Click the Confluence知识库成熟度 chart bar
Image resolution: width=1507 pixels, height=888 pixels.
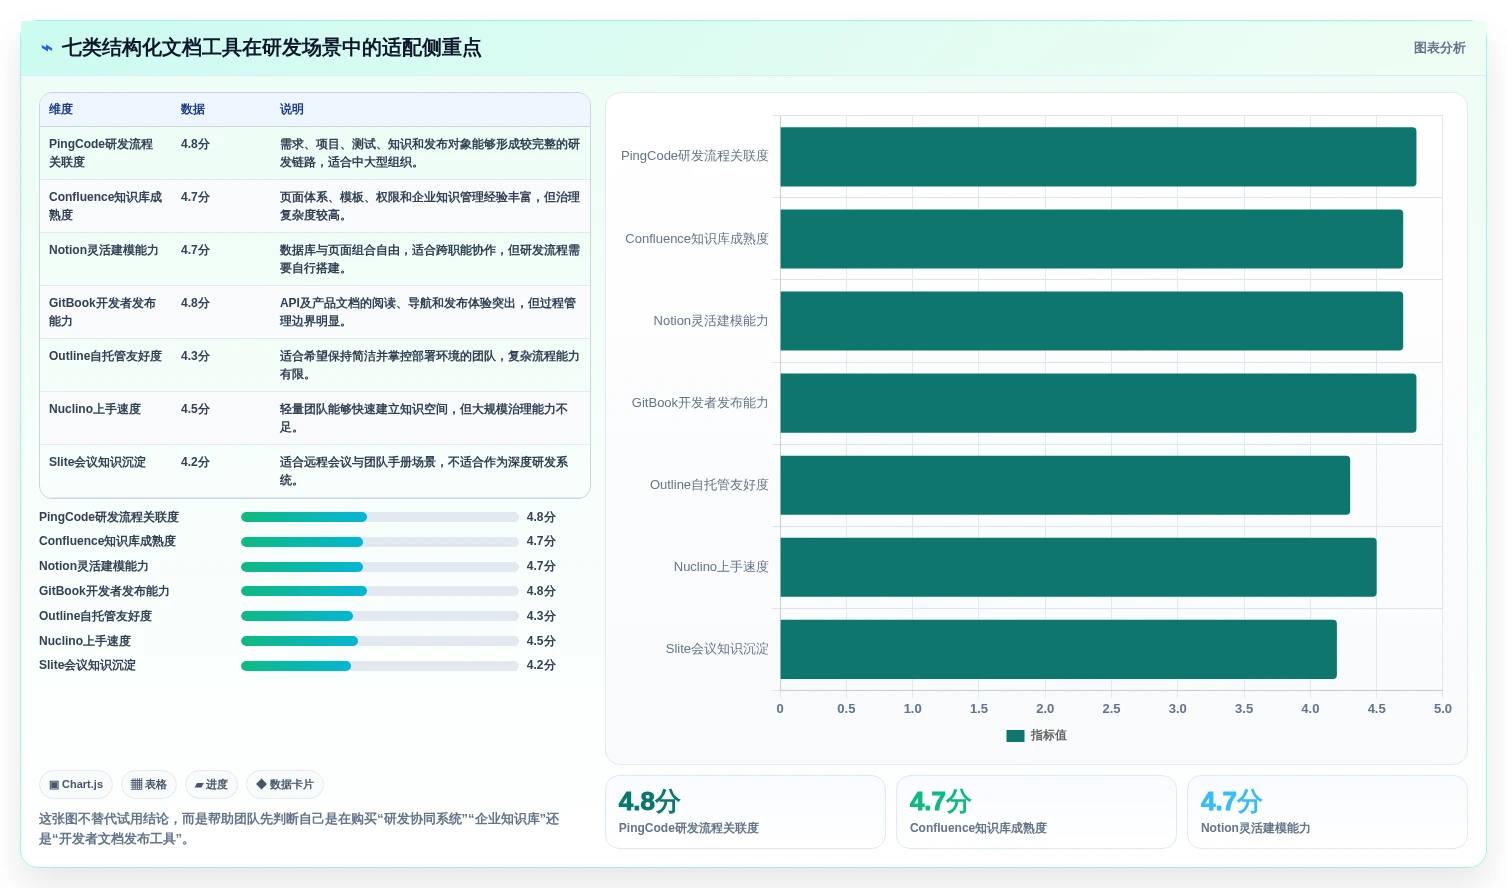point(1091,239)
